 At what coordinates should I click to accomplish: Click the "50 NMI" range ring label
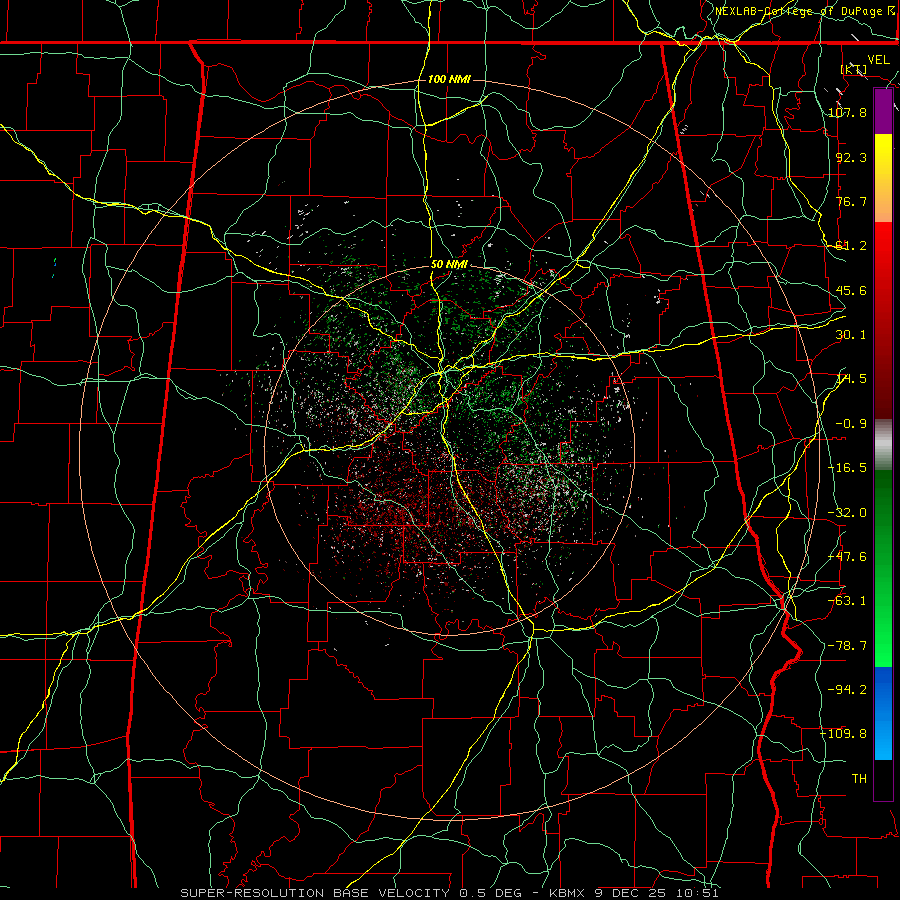(x=449, y=265)
